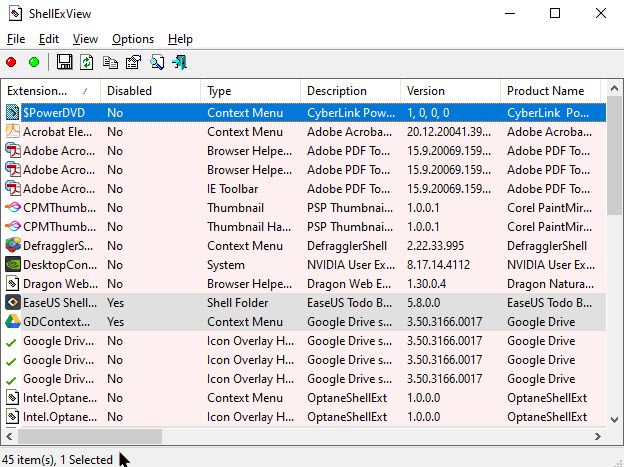Click the Thumbnail Ha... type cell
624x467 pixels.
click(249, 227)
